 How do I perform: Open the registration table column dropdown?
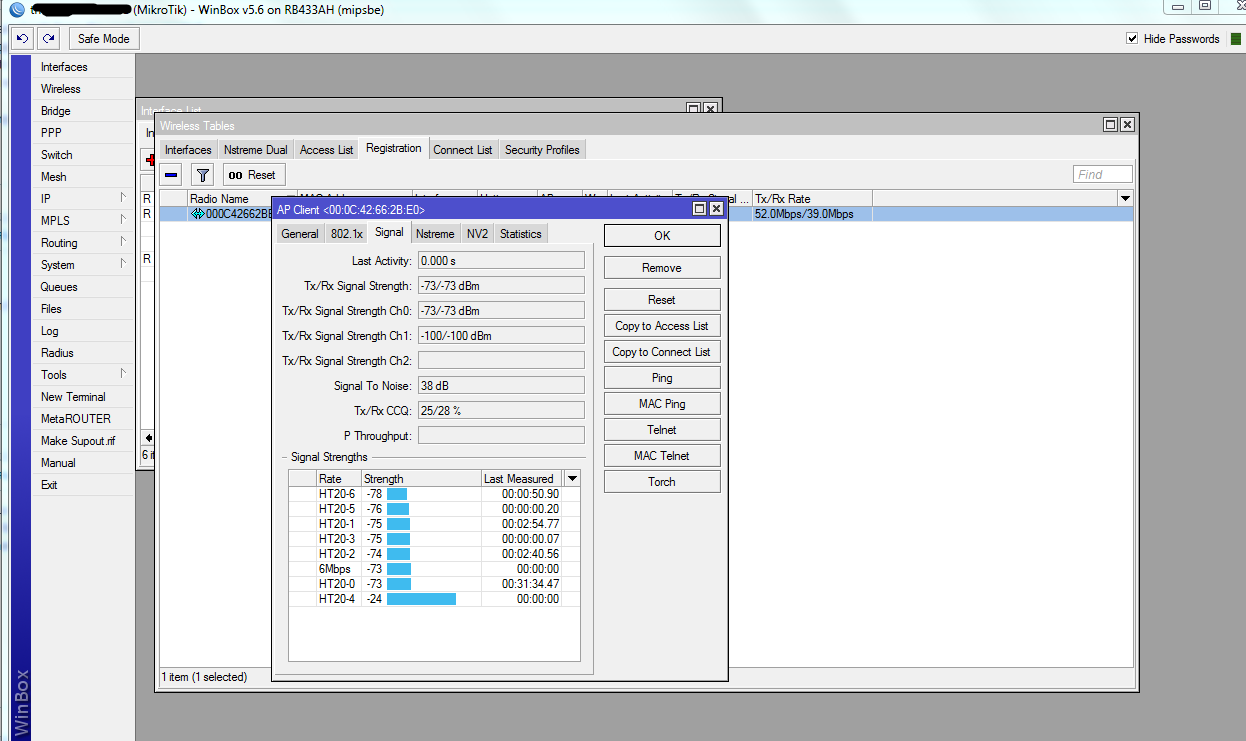(1125, 199)
